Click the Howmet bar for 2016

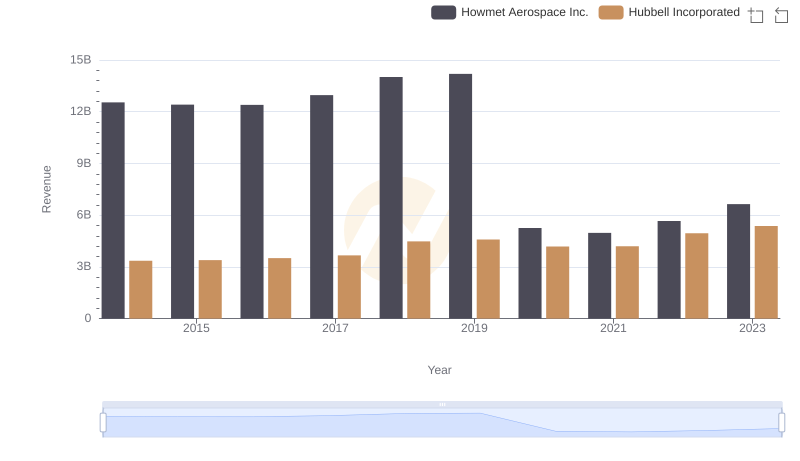point(252,212)
